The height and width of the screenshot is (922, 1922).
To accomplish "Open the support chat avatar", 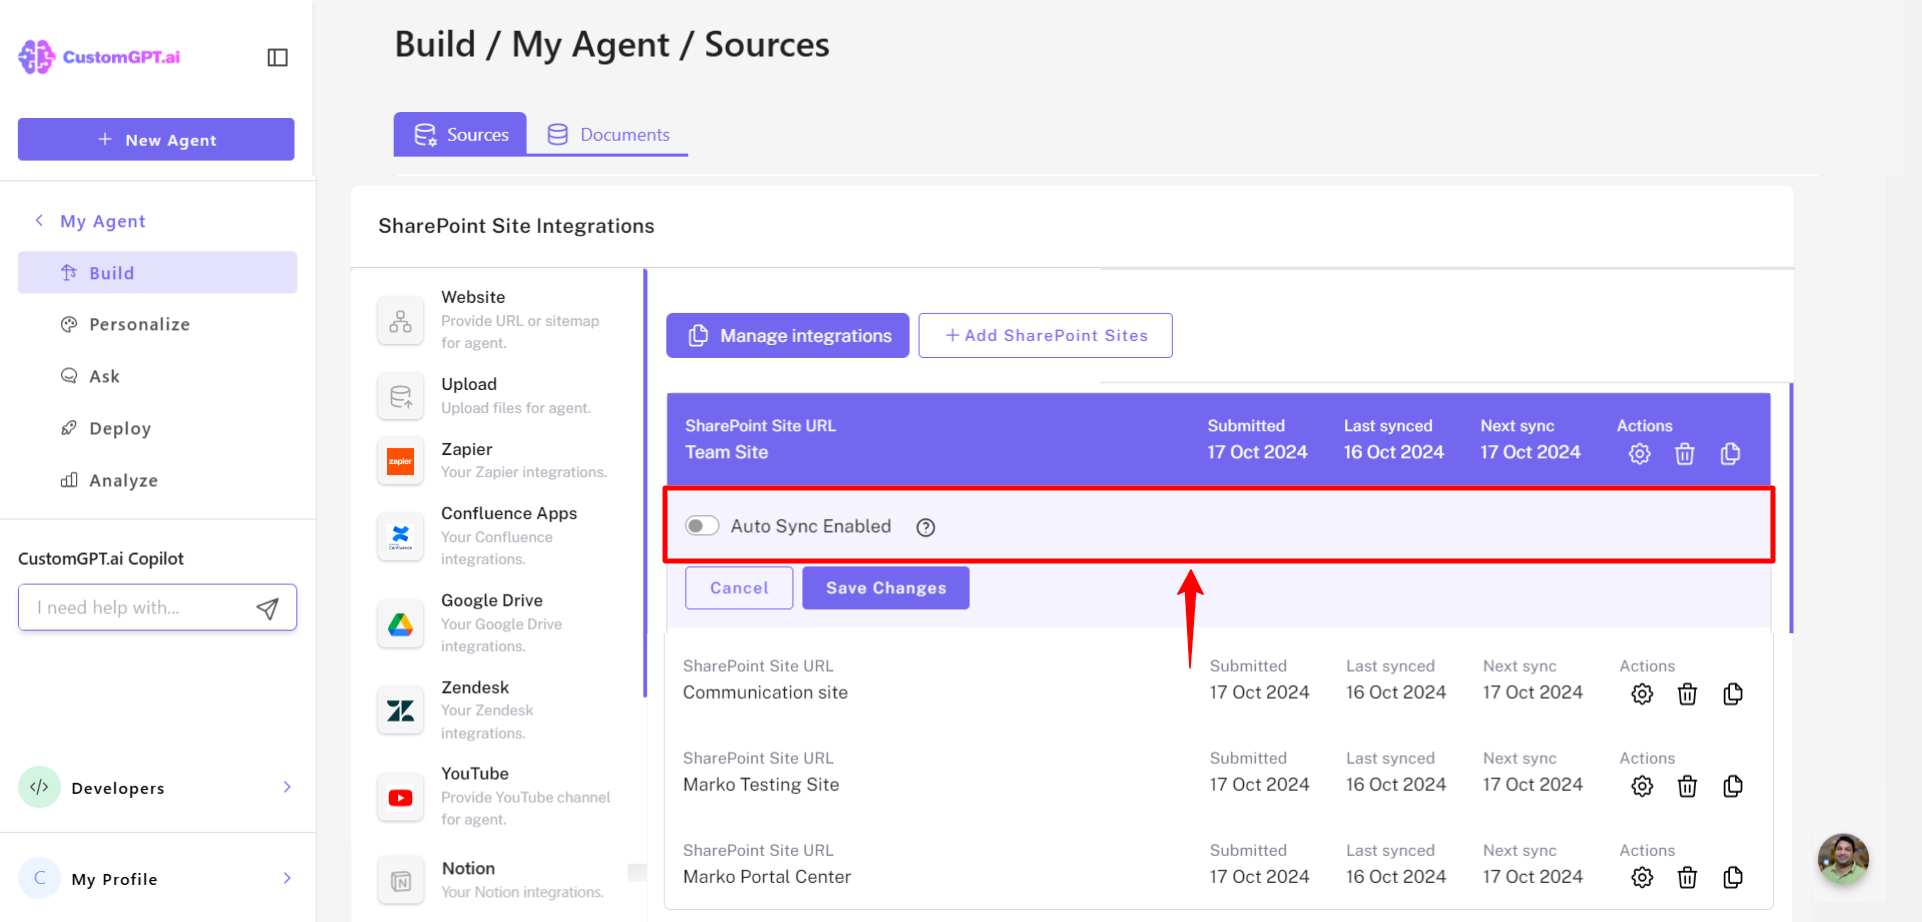I will pyautogui.click(x=1843, y=859).
